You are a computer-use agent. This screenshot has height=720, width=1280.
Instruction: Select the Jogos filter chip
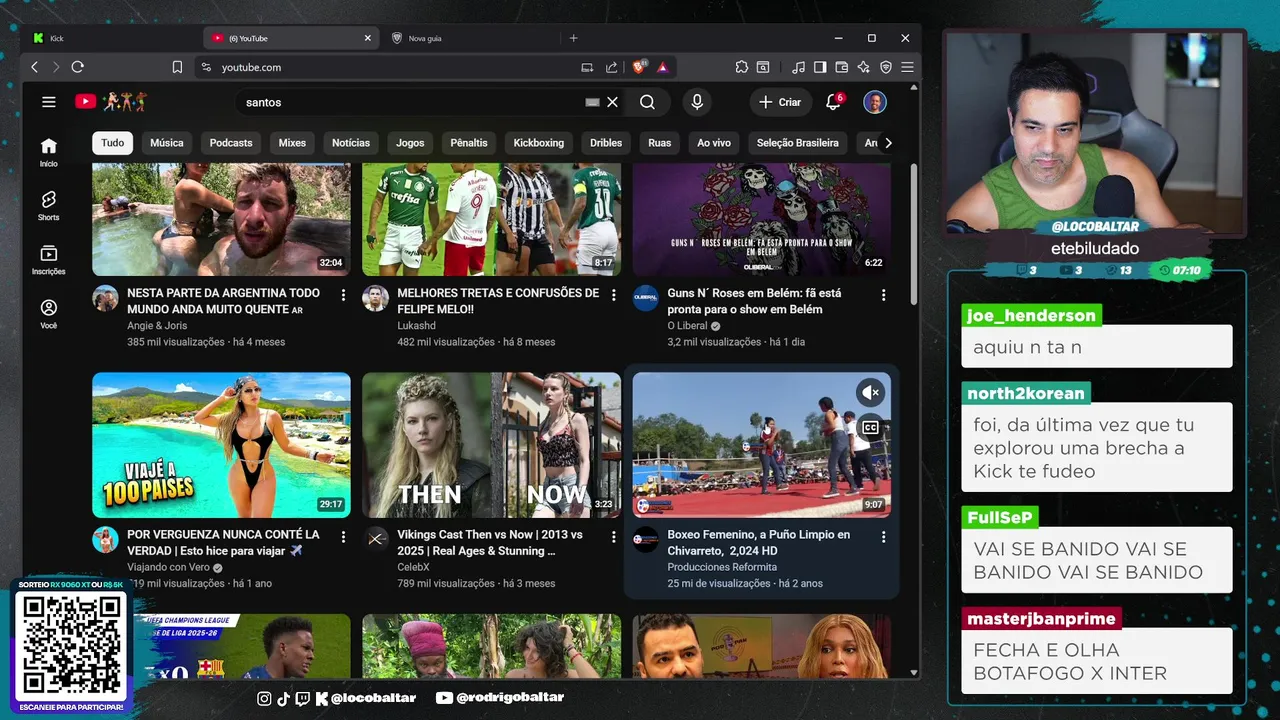(x=410, y=143)
